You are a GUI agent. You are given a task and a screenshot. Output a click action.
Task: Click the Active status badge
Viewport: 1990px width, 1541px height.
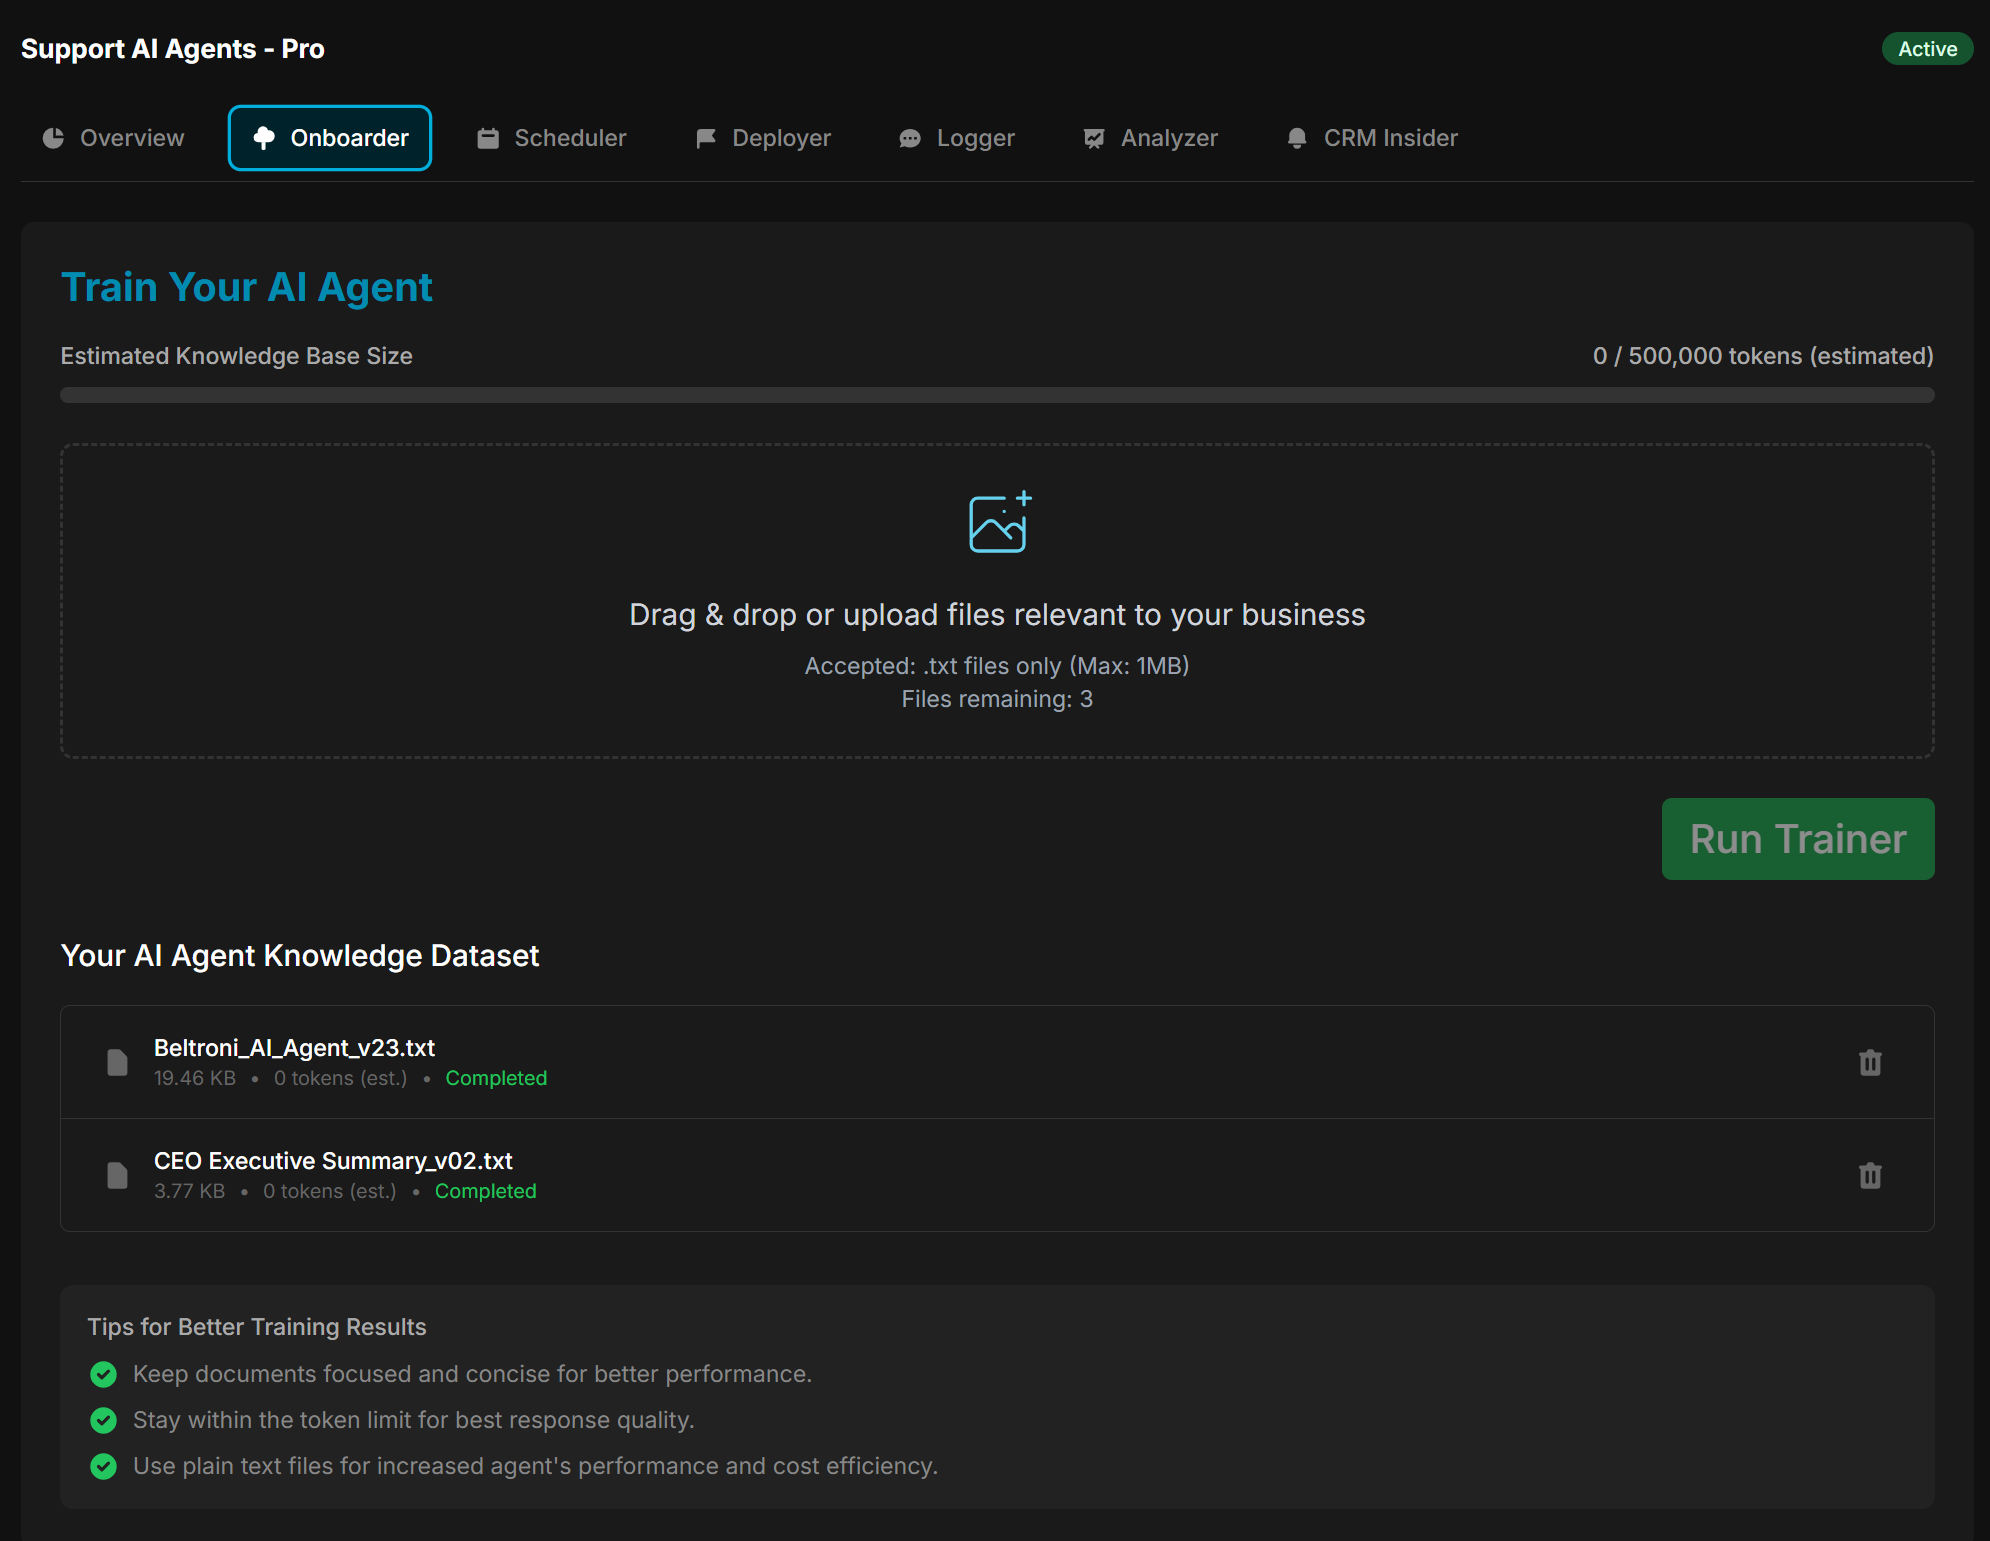[x=1926, y=49]
